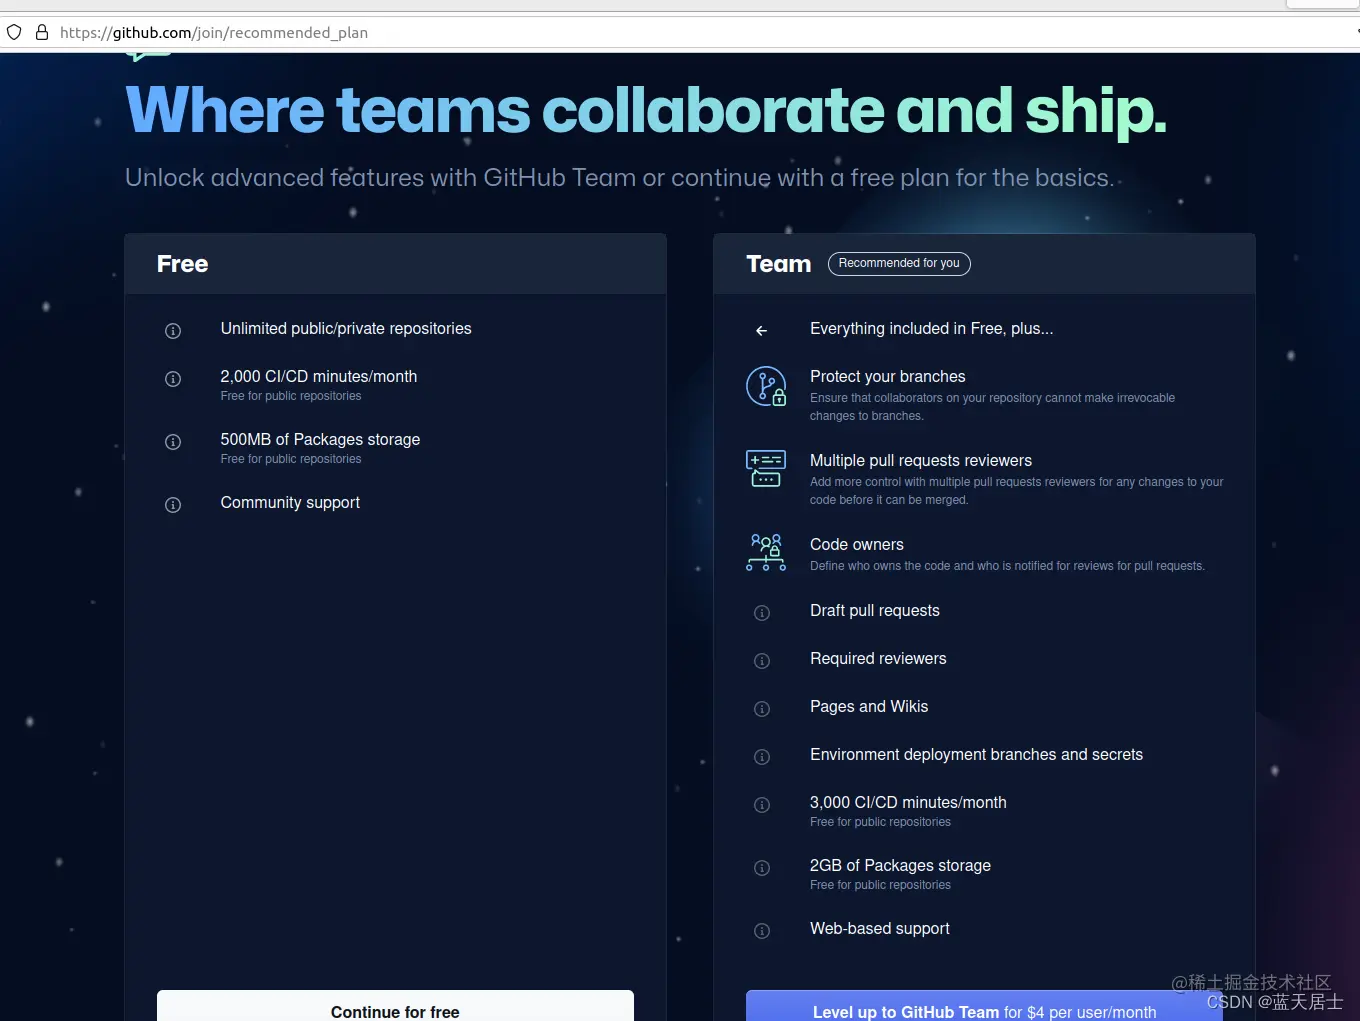Viewport: 1360px width, 1021px height.
Task: Click info icon beside Environment deployment branches
Action: click(x=762, y=757)
